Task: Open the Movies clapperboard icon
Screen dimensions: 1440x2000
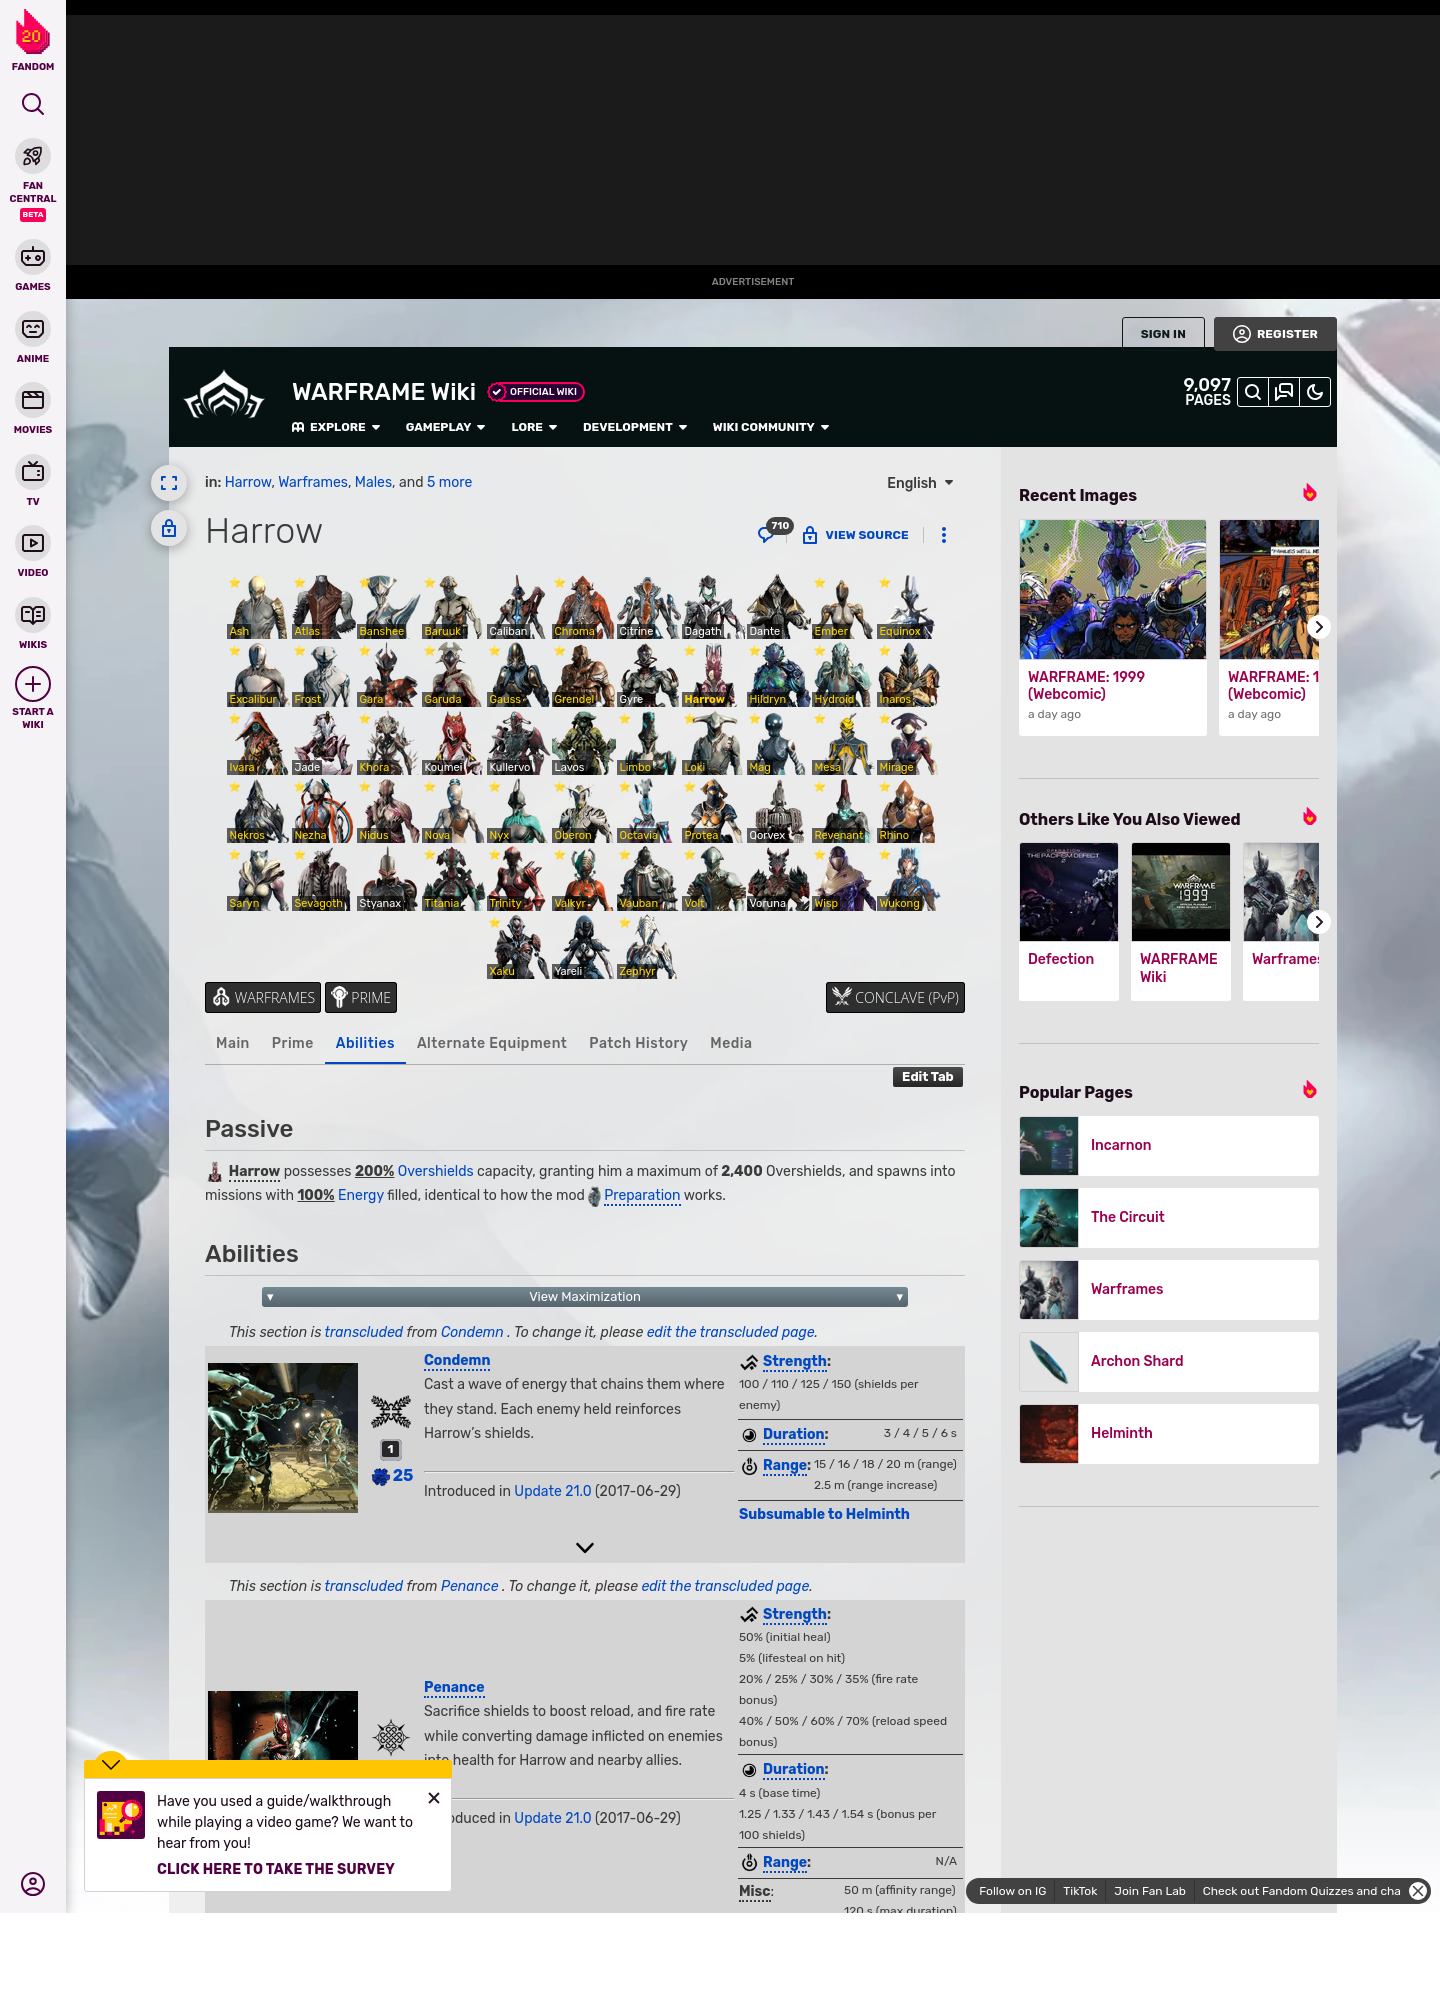Action: [x=33, y=400]
